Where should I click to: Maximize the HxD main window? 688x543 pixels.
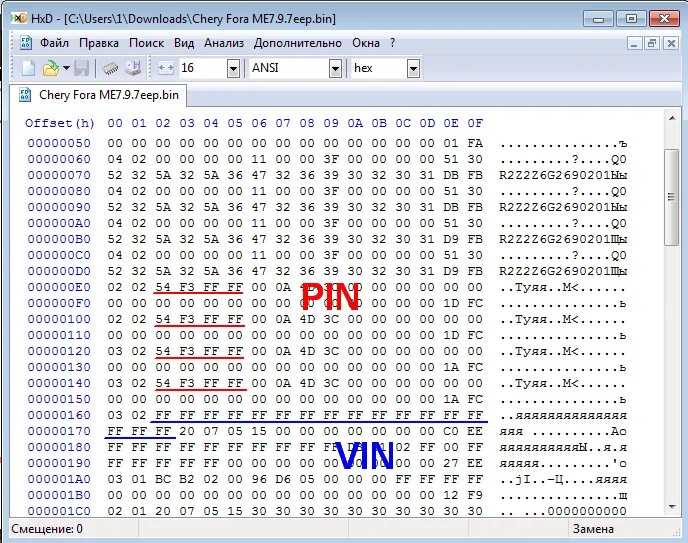pos(631,19)
